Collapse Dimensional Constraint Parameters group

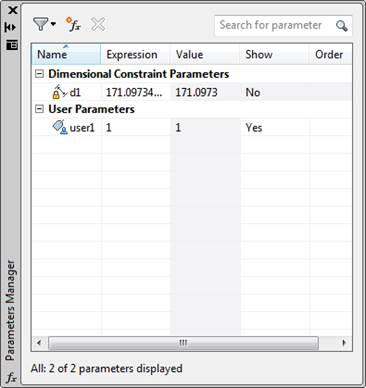click(x=39, y=74)
